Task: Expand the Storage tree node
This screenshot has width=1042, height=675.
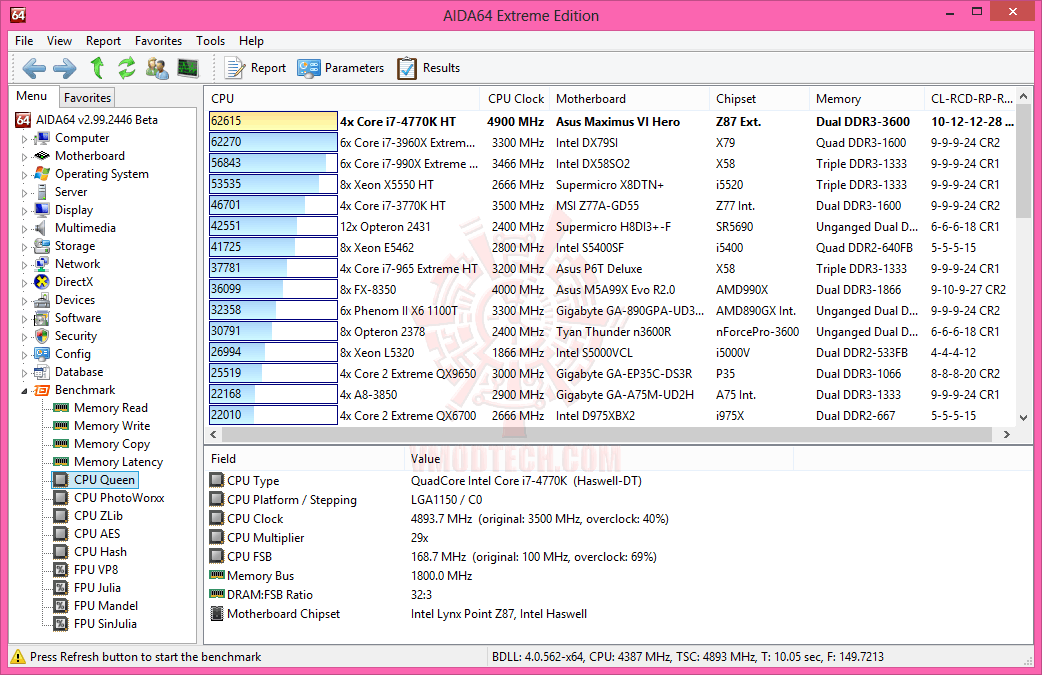Action: pos(25,246)
